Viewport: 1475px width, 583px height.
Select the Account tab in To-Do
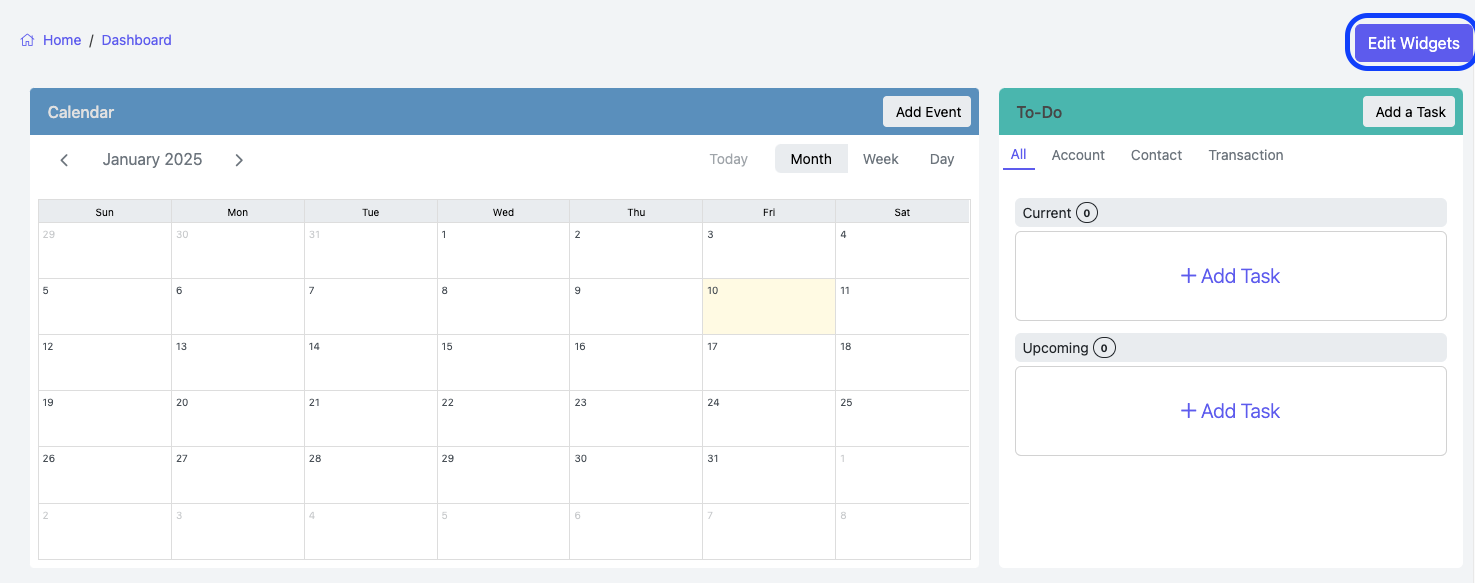[1078, 155]
